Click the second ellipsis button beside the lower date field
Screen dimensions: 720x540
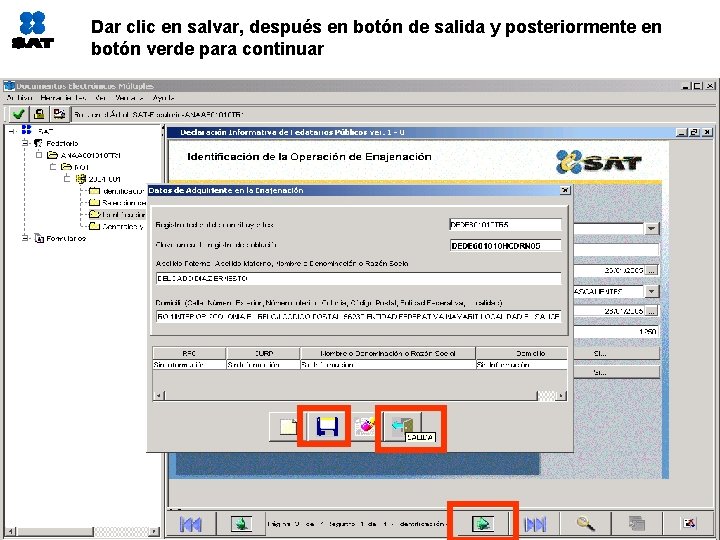tap(651, 311)
